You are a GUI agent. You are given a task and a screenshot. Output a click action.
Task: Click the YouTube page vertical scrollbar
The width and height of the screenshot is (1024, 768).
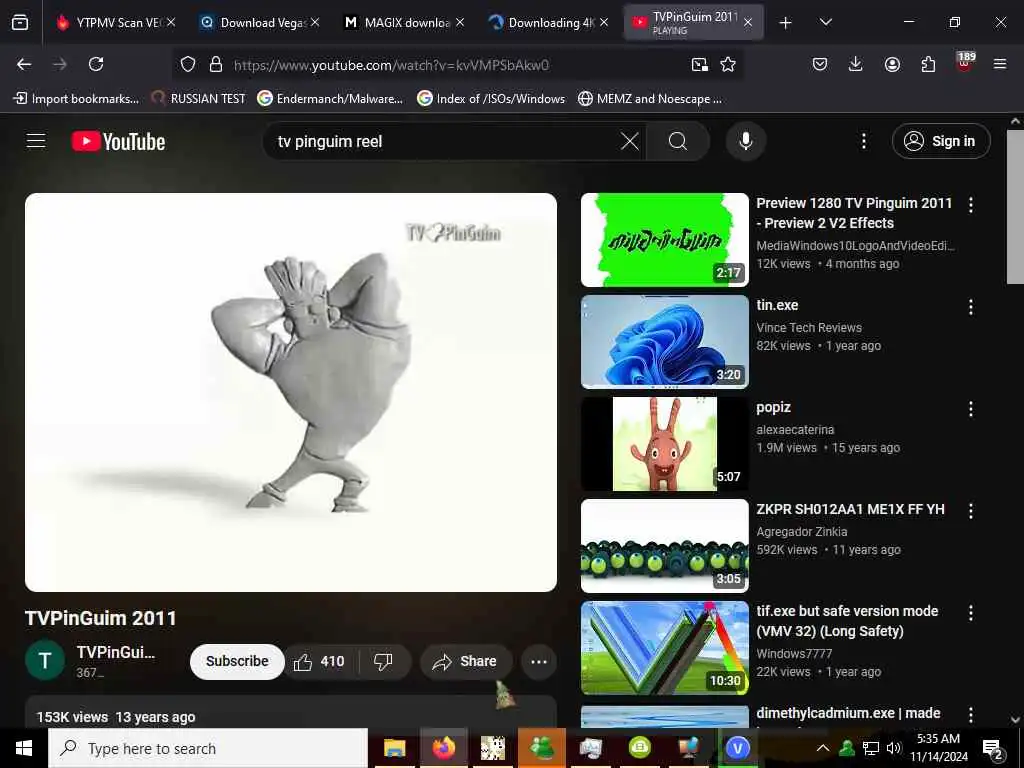click(x=1015, y=206)
